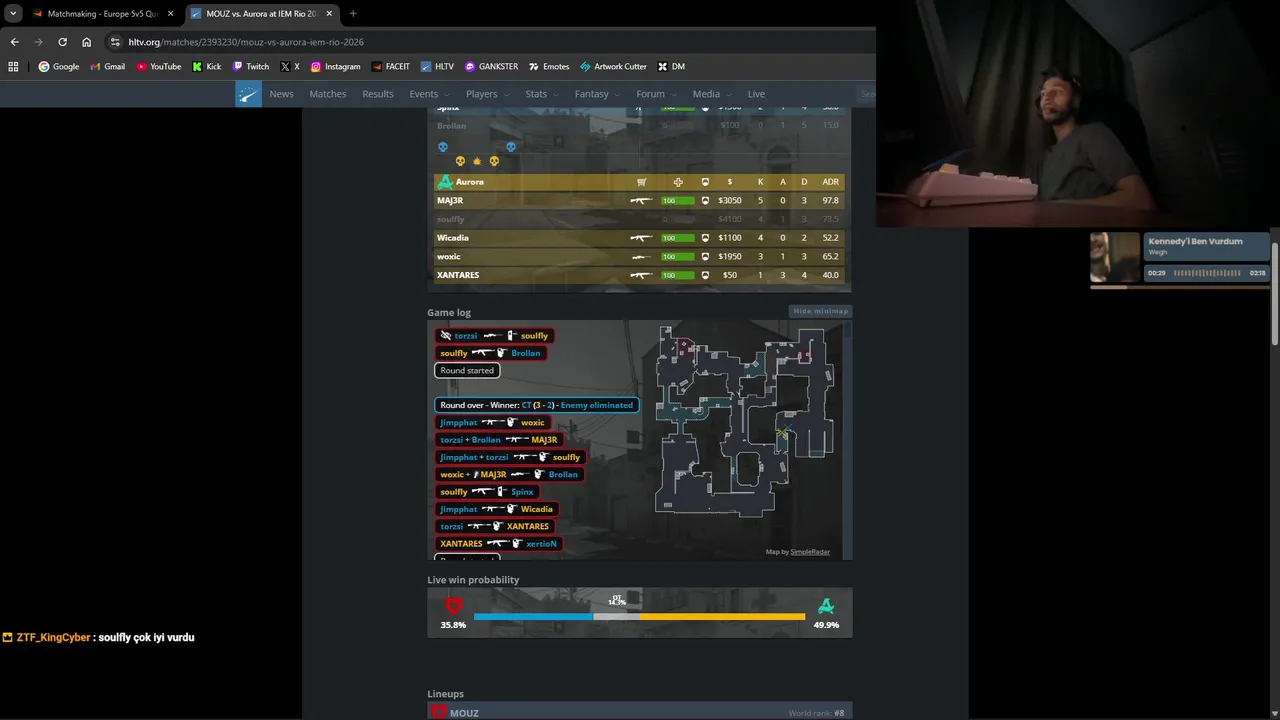Image resolution: width=1280 pixels, height=720 pixels.
Task: Click the '$3050' money value for MAJ3R
Action: tap(730, 201)
